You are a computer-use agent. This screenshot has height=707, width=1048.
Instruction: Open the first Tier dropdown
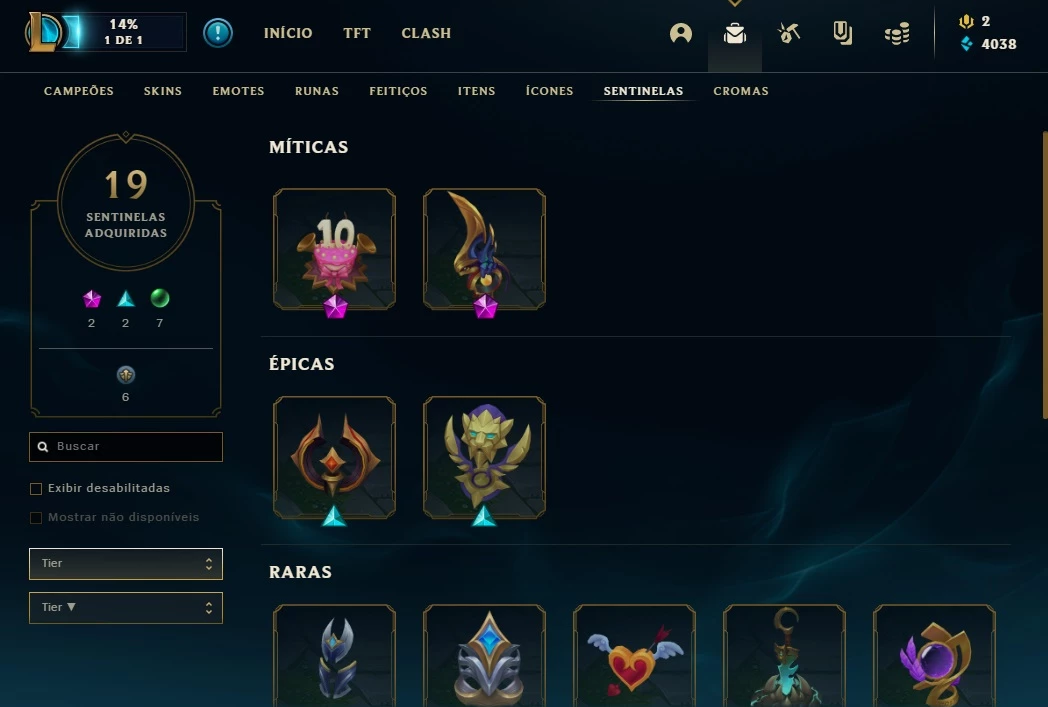(x=126, y=563)
